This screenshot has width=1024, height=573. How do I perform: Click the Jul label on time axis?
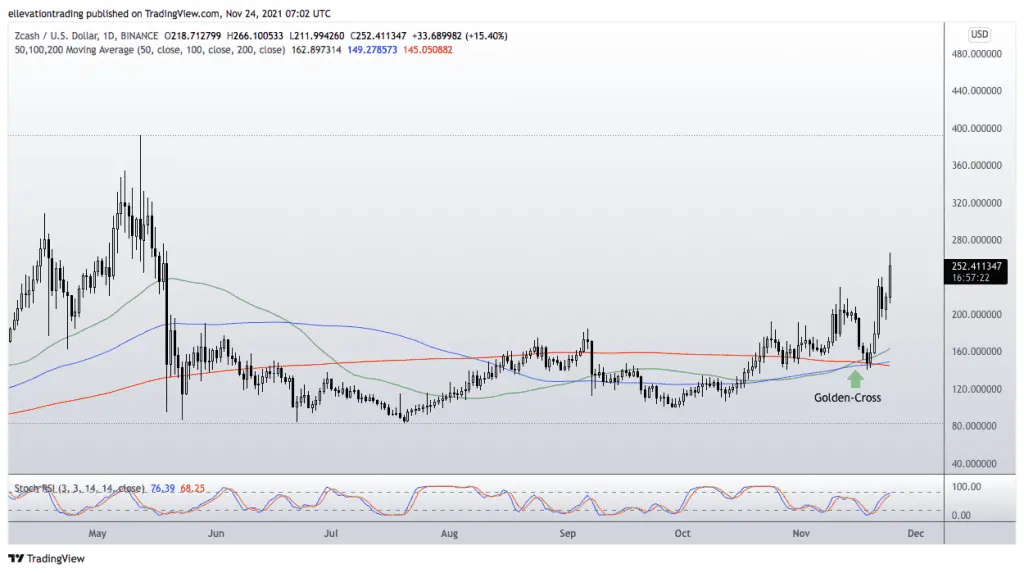(x=331, y=533)
